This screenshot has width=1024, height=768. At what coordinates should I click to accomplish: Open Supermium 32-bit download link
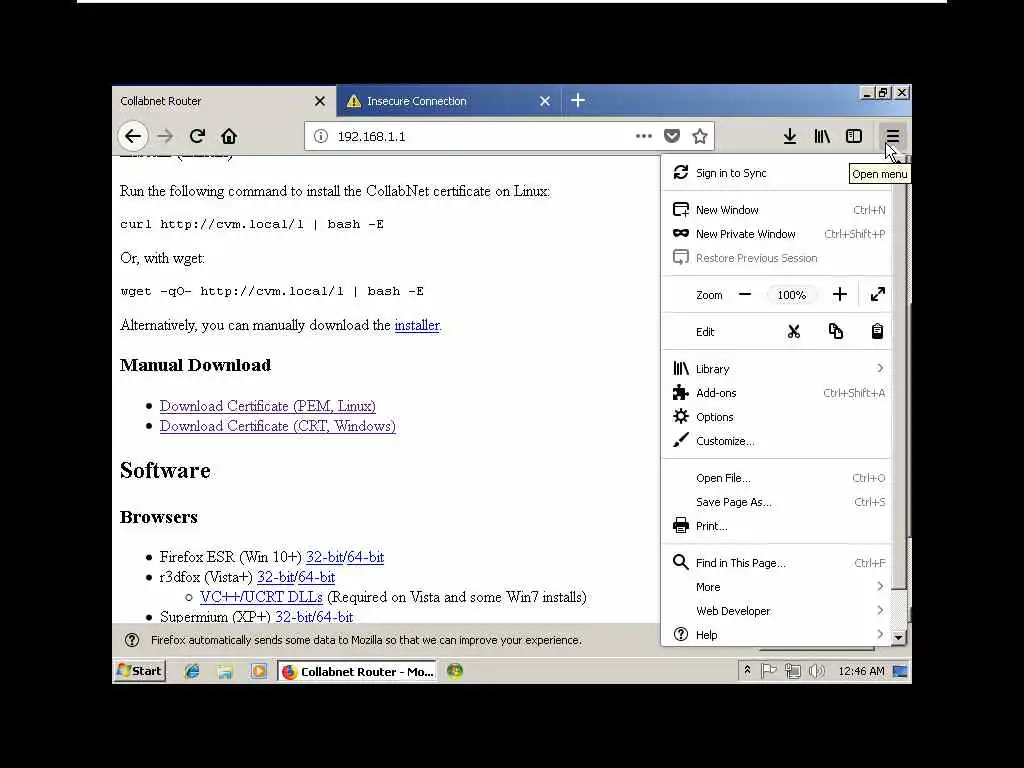pos(294,616)
